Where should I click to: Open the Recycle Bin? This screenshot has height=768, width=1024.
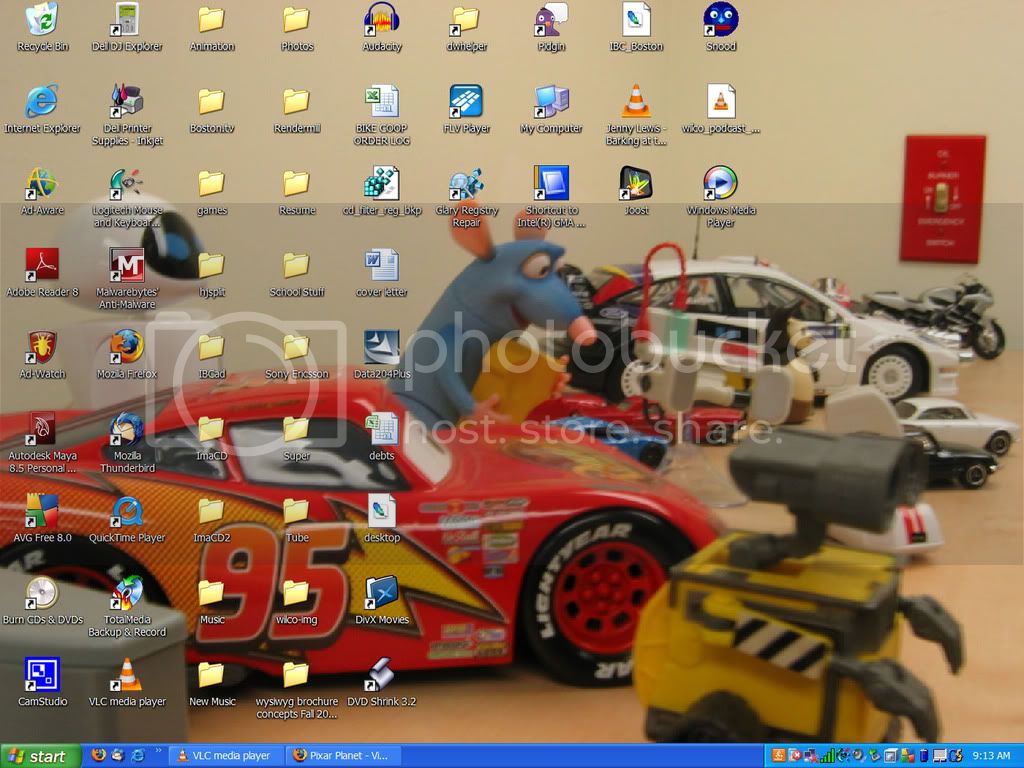pos(41,20)
